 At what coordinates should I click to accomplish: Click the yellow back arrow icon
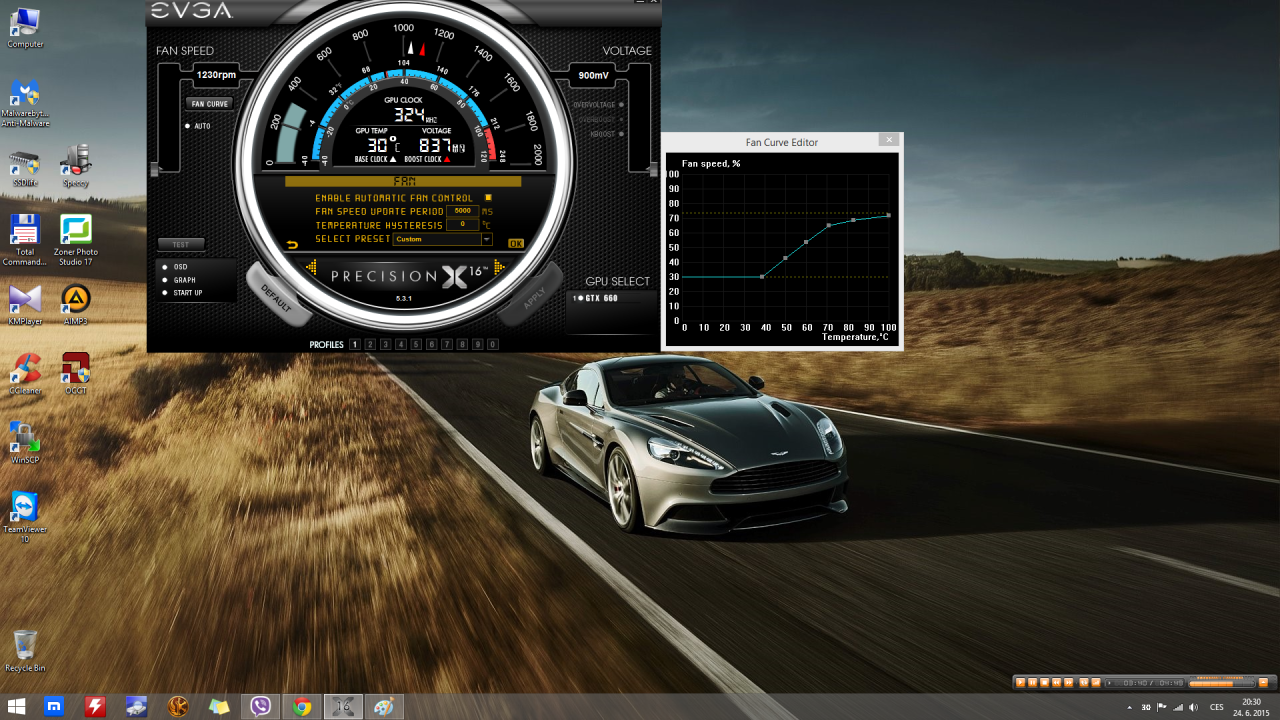[x=293, y=243]
